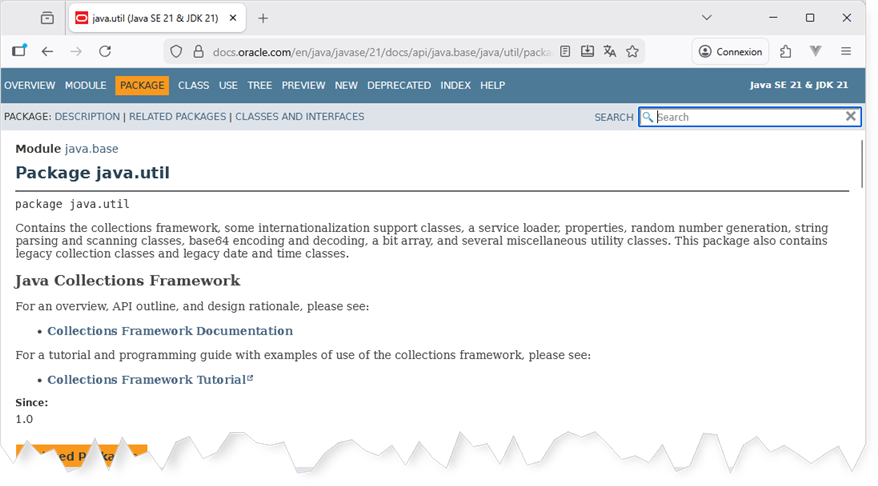Open the java.base module link

pyautogui.click(x=92, y=149)
